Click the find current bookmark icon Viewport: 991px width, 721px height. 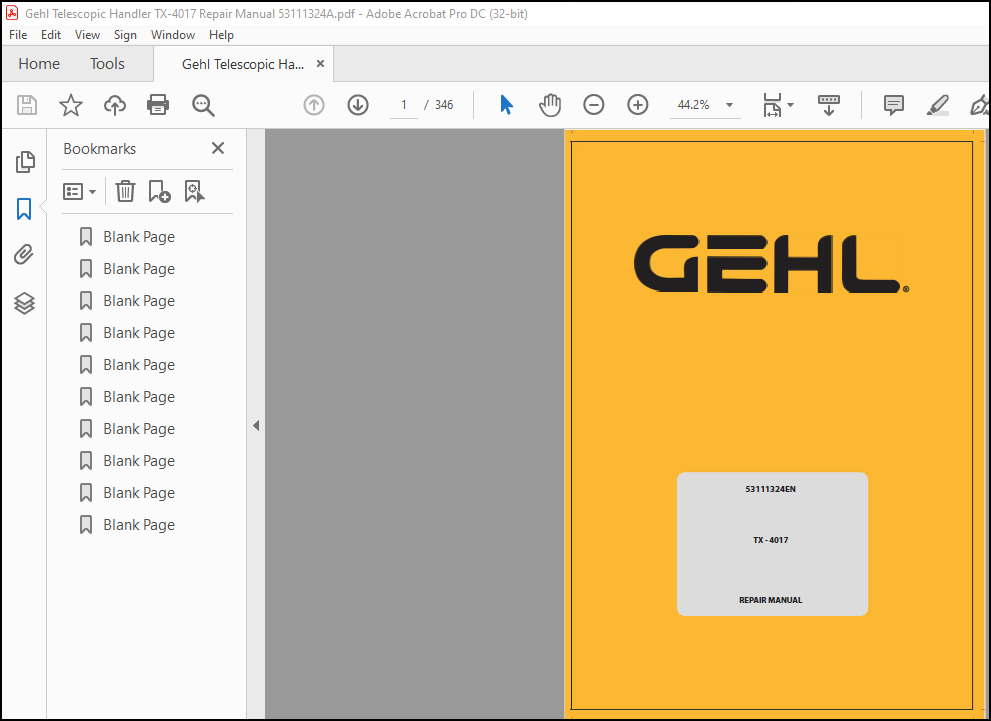(x=194, y=191)
